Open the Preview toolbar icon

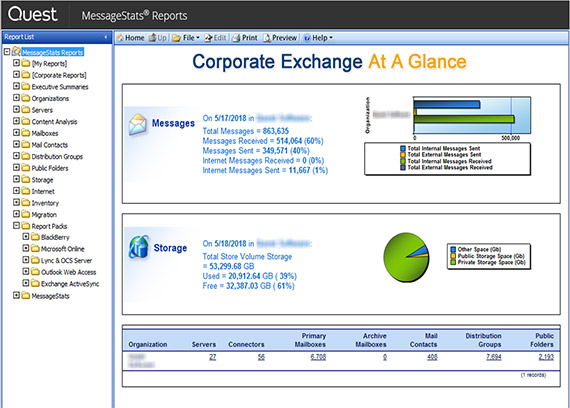click(267, 38)
